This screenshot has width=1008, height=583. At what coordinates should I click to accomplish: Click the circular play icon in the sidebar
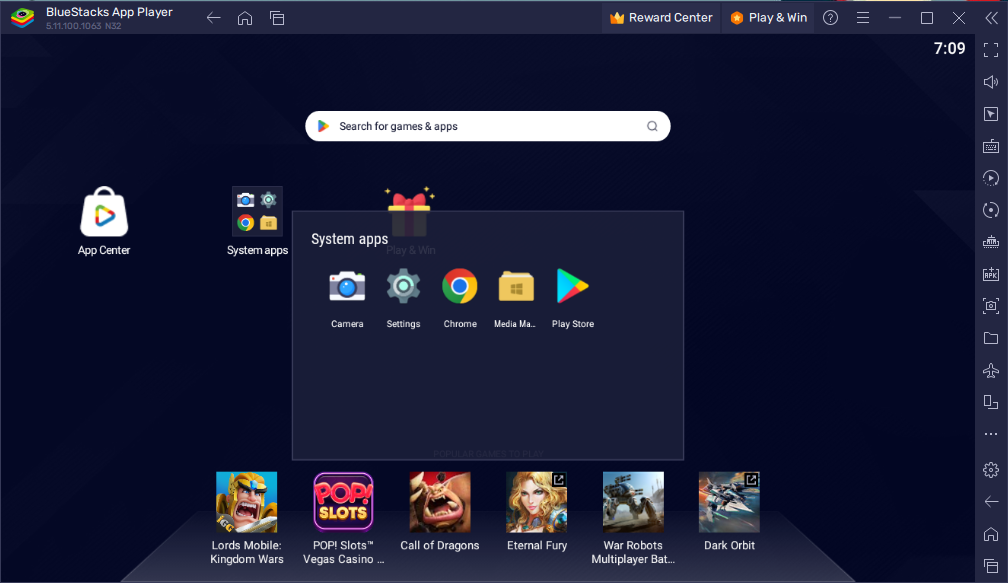pyautogui.click(x=991, y=178)
